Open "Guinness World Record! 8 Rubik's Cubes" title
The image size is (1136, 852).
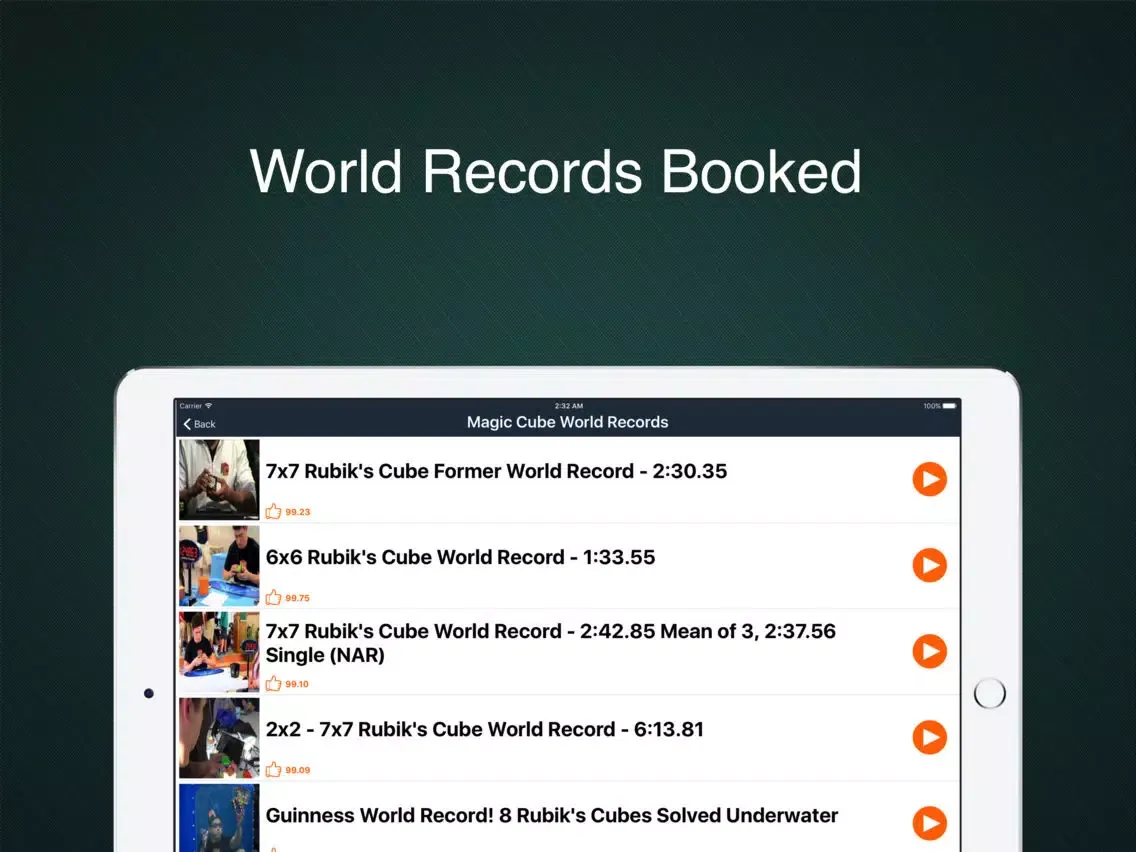click(551, 815)
